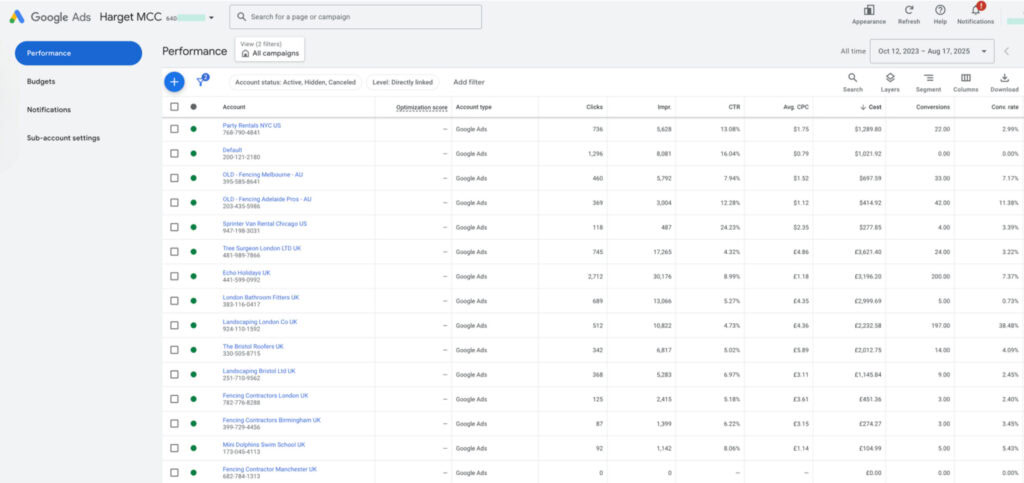Select checkbox for Default account
The width and height of the screenshot is (1024, 483).
click(x=174, y=153)
